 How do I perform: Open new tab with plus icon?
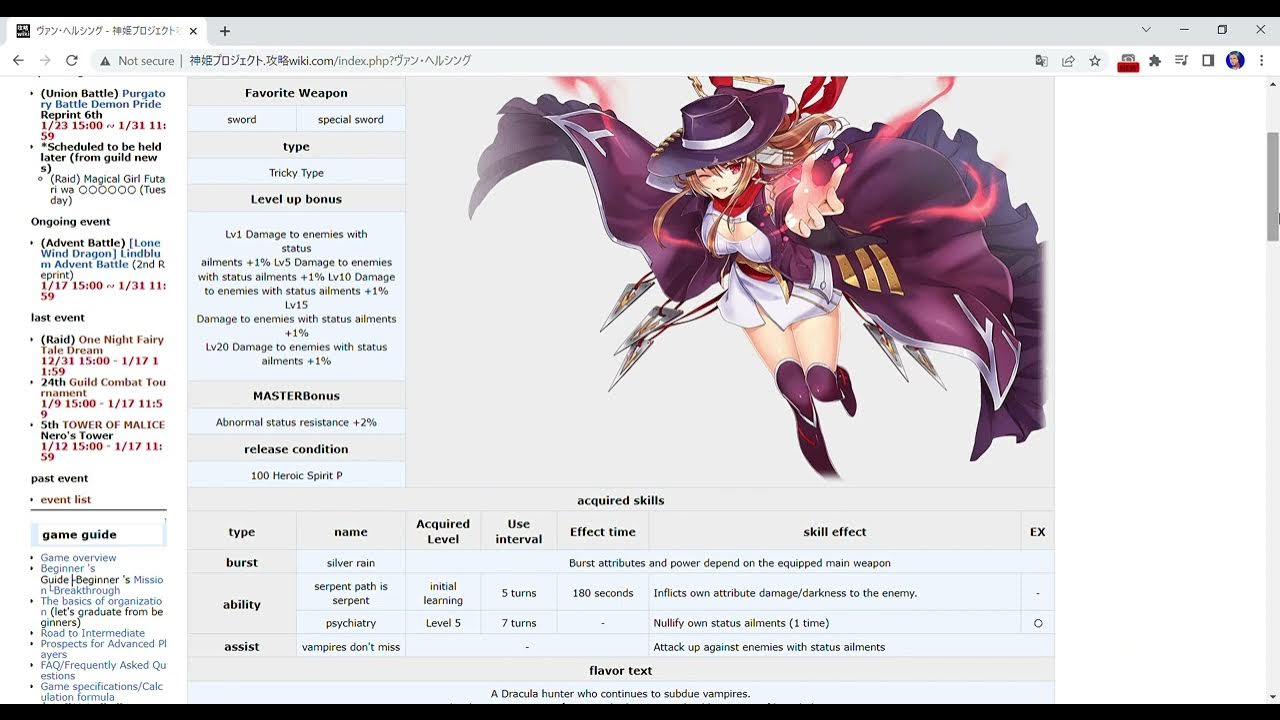tap(224, 31)
